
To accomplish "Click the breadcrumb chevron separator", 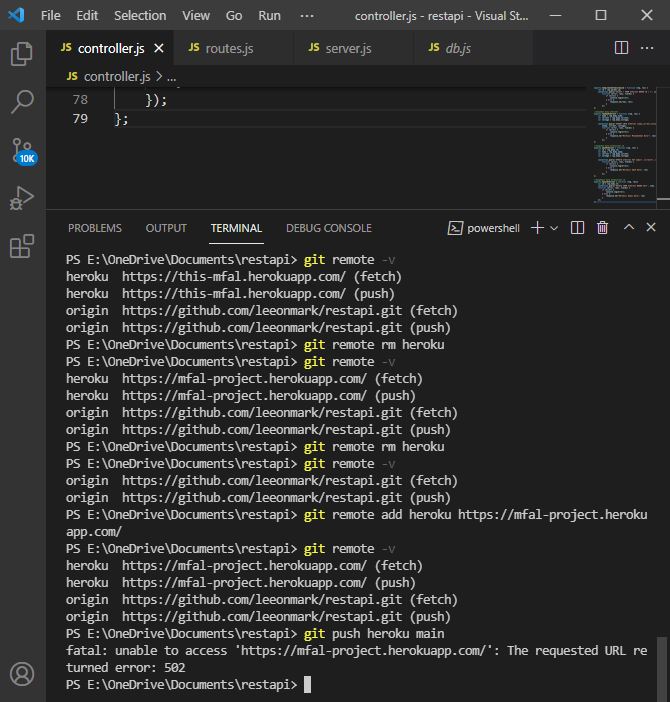I will [x=159, y=77].
